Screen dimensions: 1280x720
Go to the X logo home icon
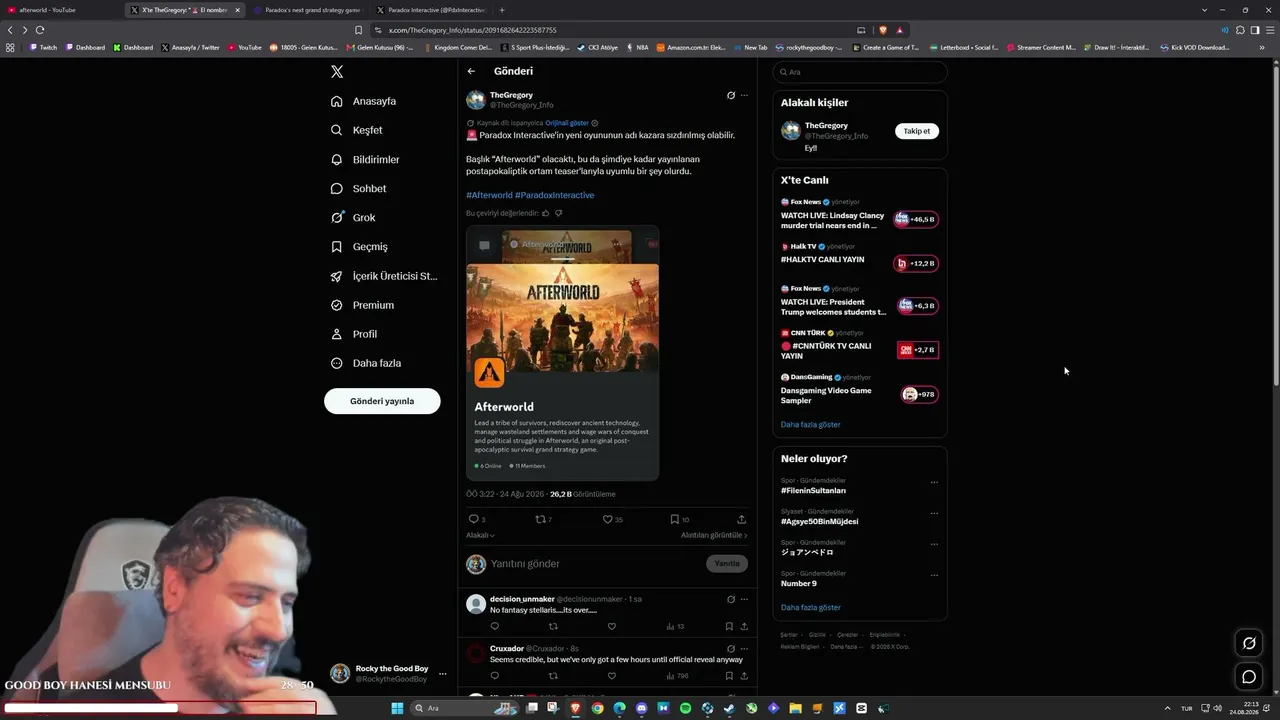[337, 72]
